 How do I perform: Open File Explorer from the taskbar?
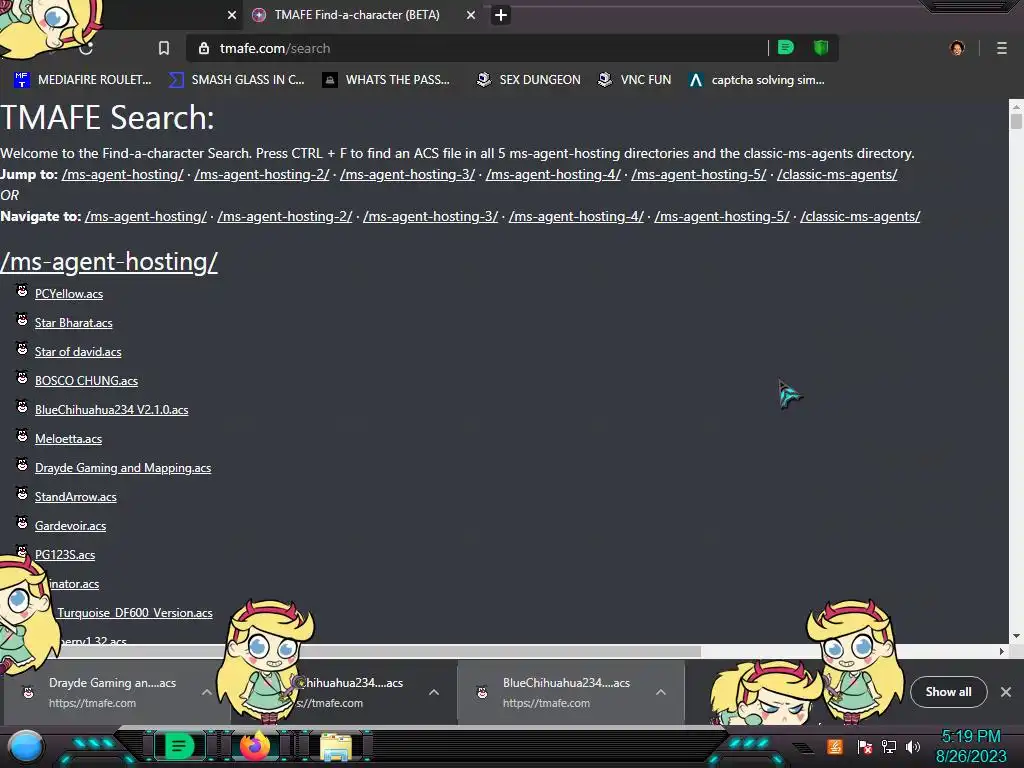336,747
